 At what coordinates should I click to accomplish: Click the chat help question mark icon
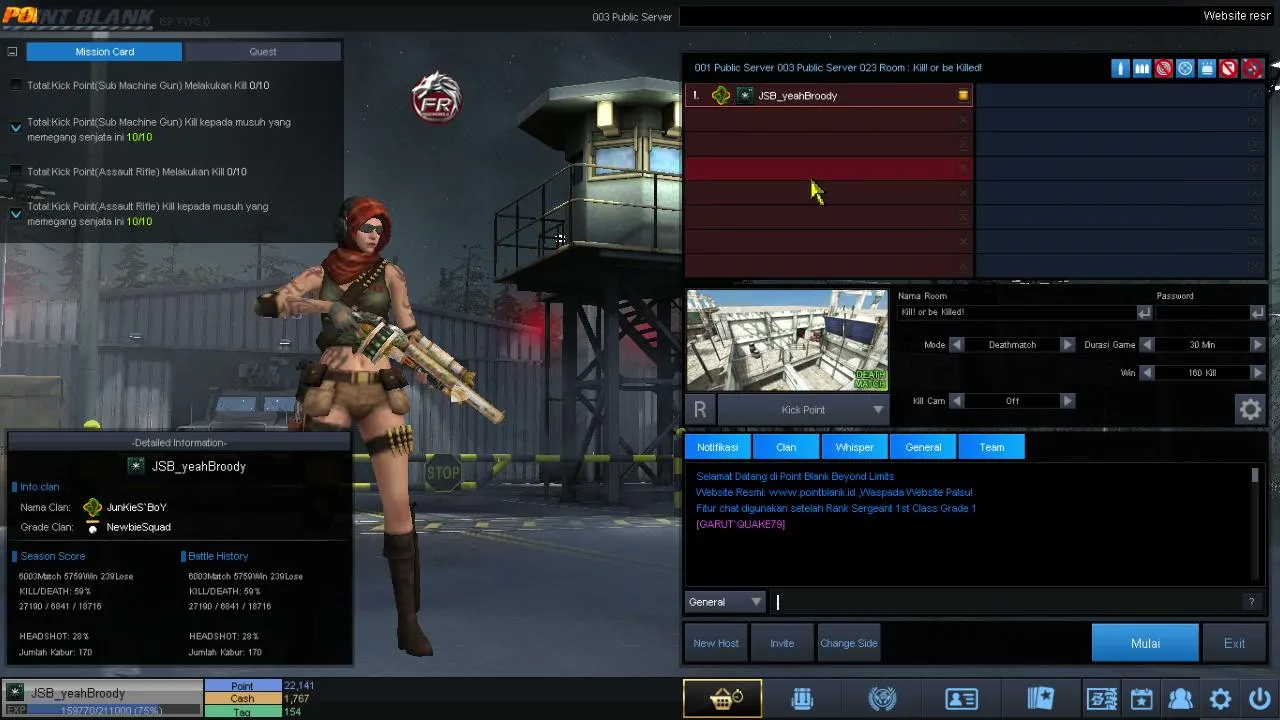point(1251,601)
